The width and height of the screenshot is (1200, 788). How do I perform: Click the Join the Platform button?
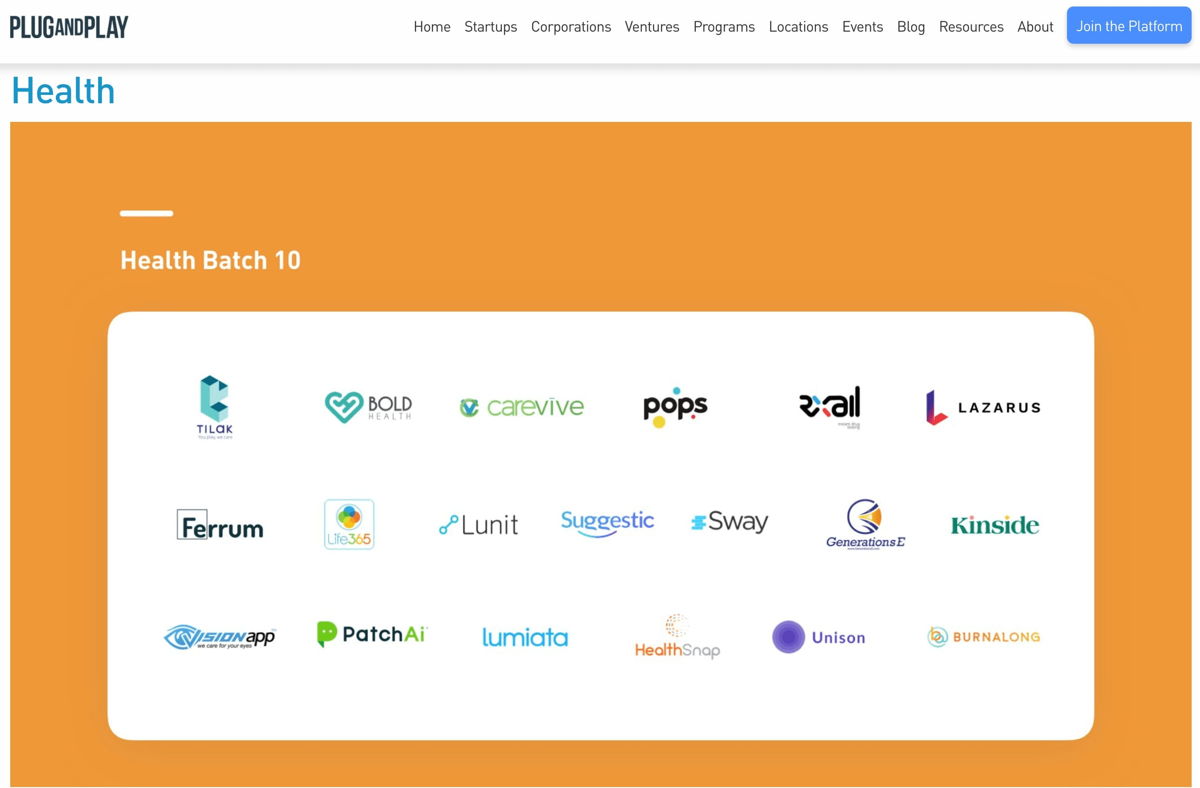pos(1129,26)
